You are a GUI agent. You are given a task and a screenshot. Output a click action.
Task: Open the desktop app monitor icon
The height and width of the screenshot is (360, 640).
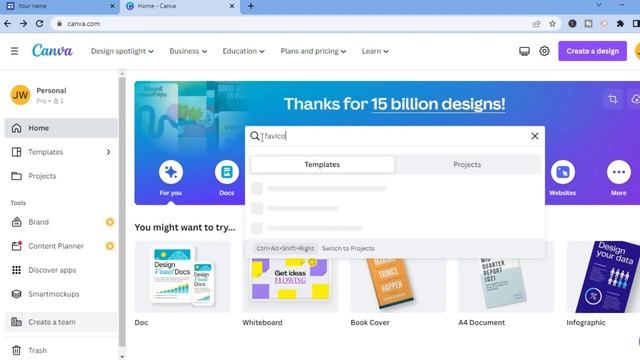[524, 51]
